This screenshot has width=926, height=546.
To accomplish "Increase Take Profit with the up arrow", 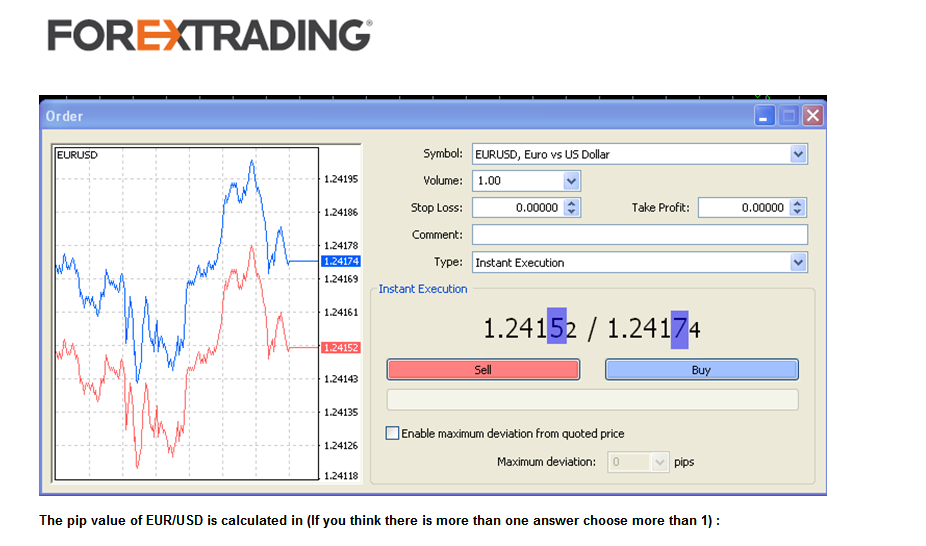I will click(797, 204).
